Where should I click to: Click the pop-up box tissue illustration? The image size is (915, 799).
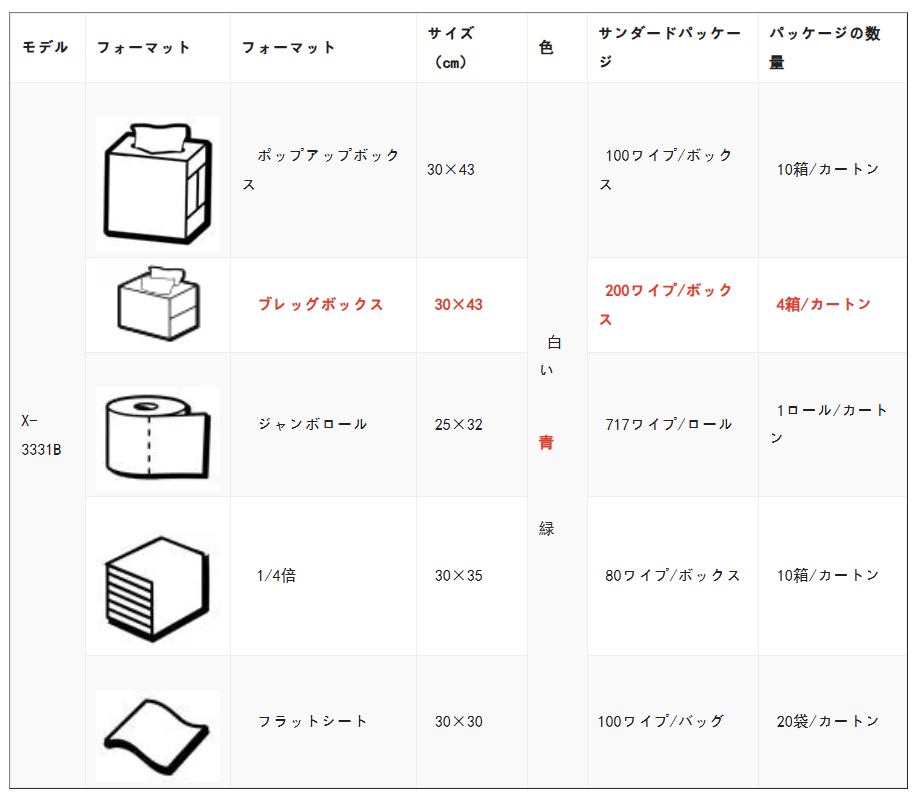(158, 183)
